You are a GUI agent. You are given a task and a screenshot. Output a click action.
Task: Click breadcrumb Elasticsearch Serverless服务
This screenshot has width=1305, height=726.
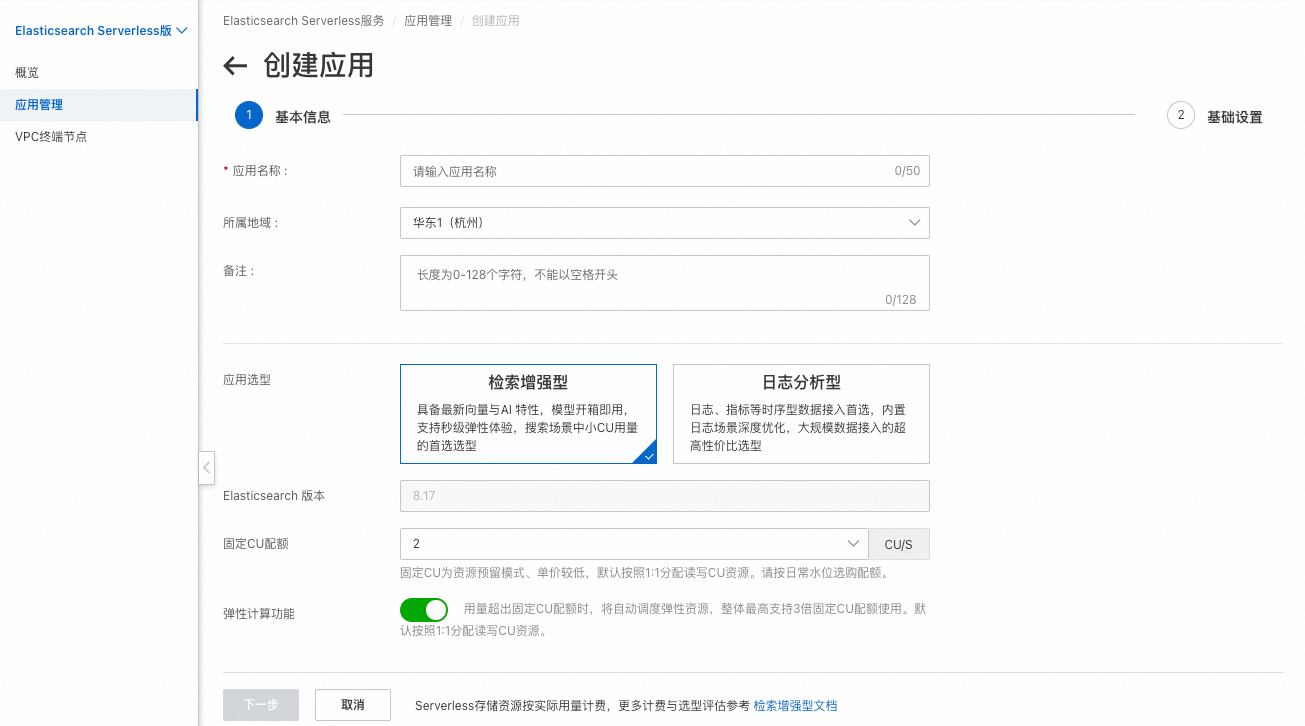pos(303,21)
